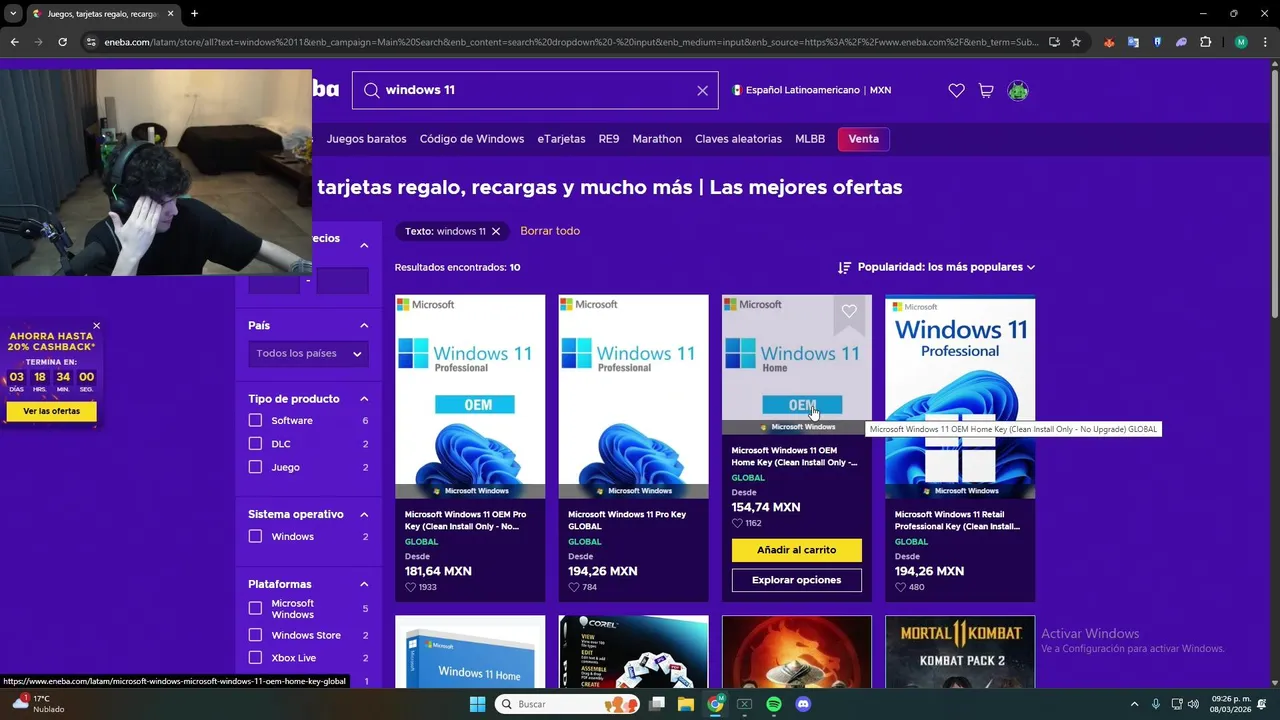
Task: Collapse the Sistema operativo filter section
Action: click(x=364, y=514)
